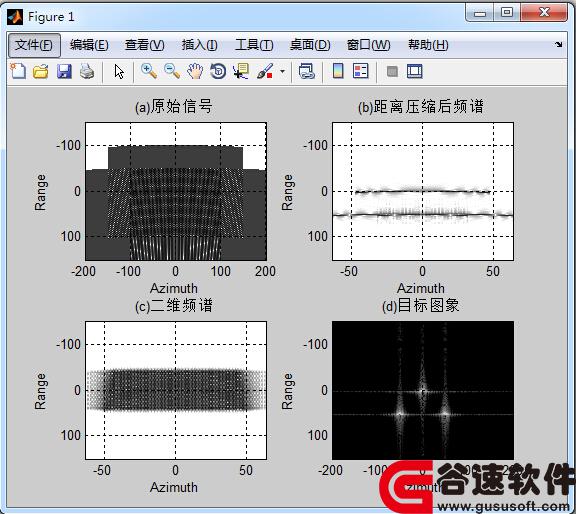The height and width of the screenshot is (514, 576).
Task: Activate the Zoom In magnifier tool
Action: pyautogui.click(x=149, y=71)
